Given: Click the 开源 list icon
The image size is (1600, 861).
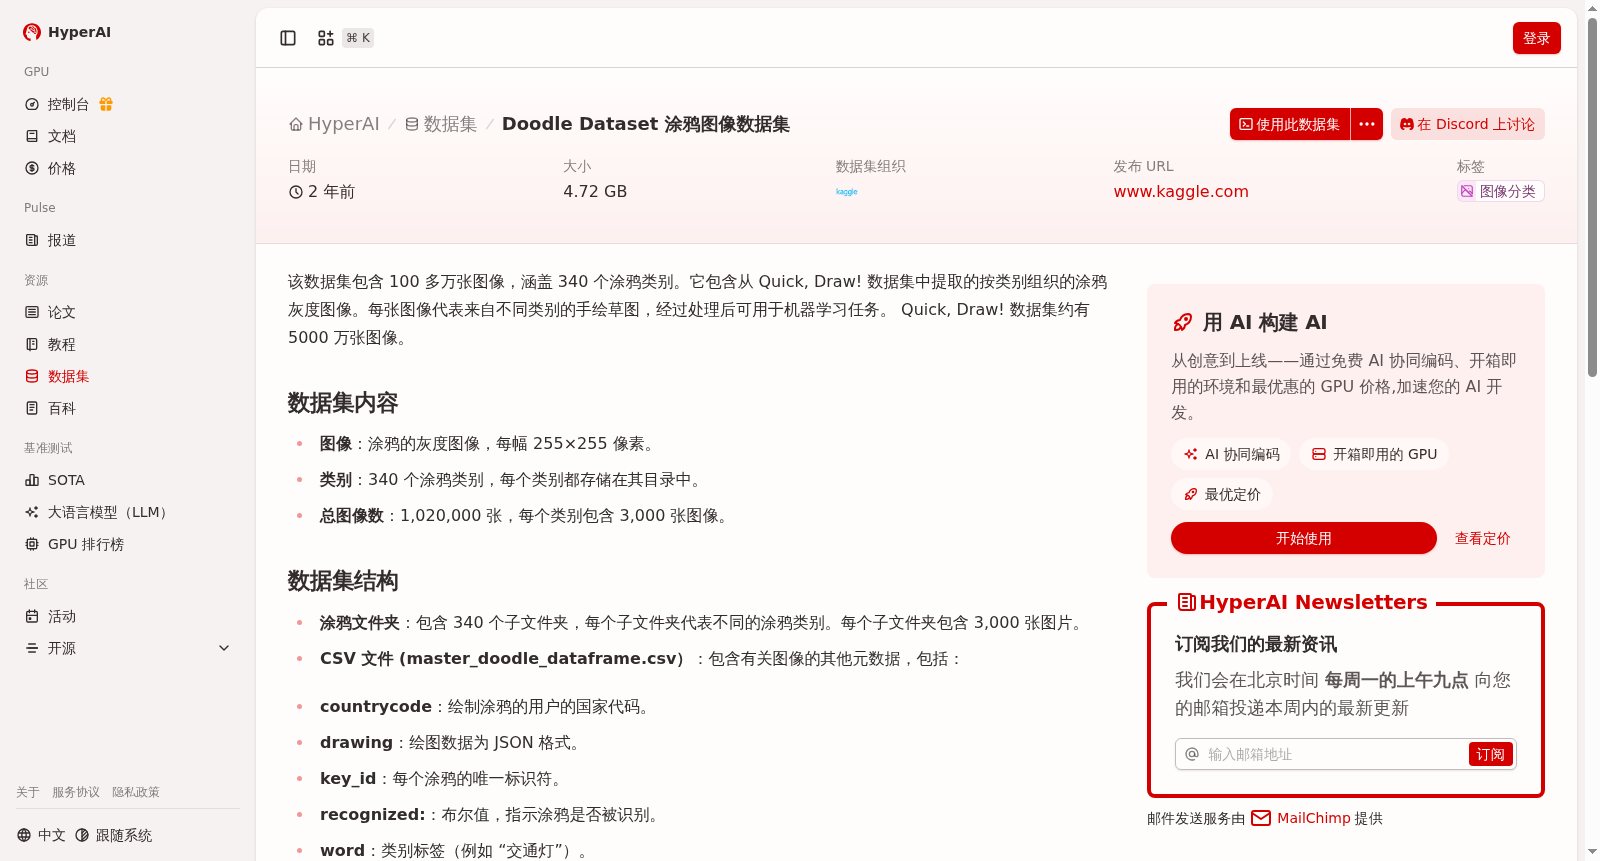Looking at the screenshot, I should [32, 648].
